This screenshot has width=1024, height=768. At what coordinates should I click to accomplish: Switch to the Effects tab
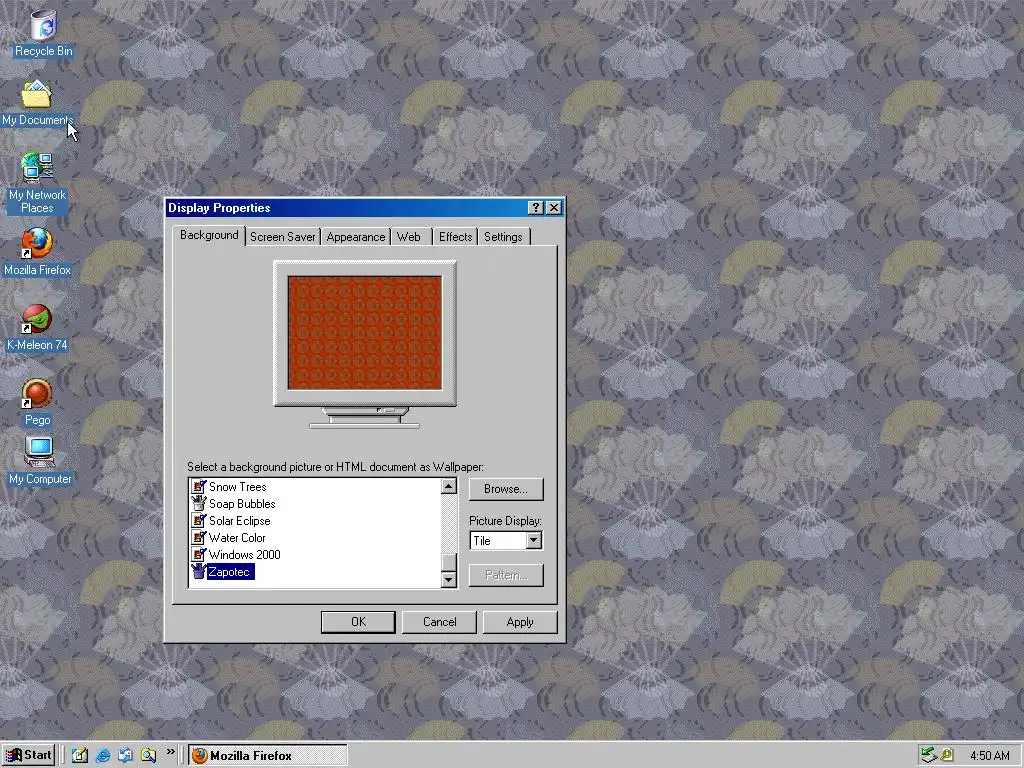tap(455, 236)
